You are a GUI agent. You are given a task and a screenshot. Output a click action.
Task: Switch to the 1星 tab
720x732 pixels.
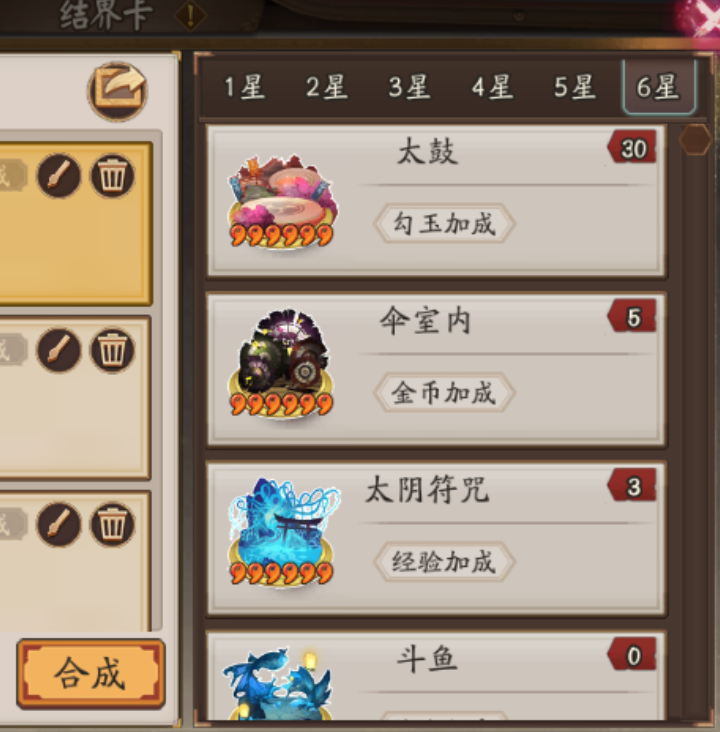point(245,87)
